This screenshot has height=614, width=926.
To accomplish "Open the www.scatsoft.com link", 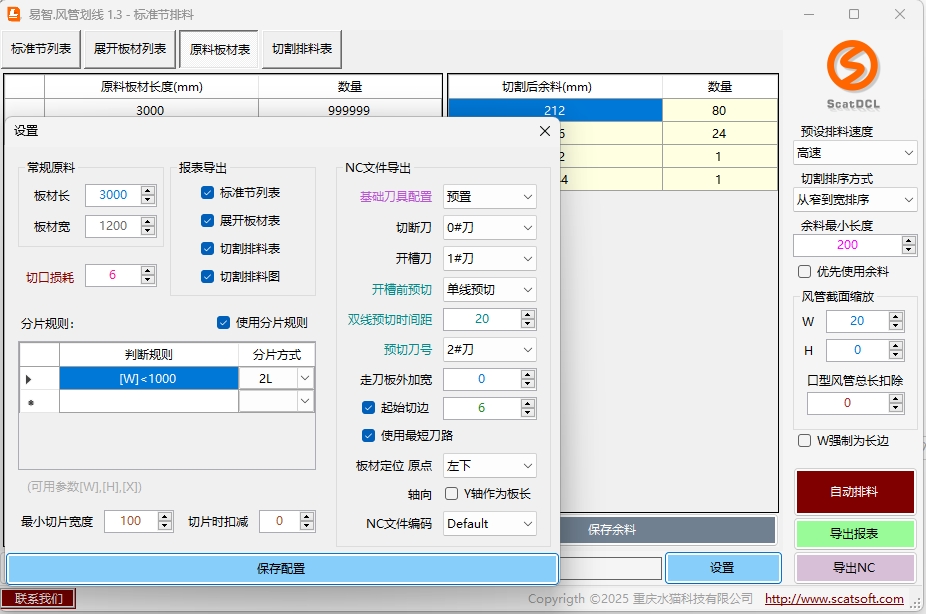I will coord(834,599).
